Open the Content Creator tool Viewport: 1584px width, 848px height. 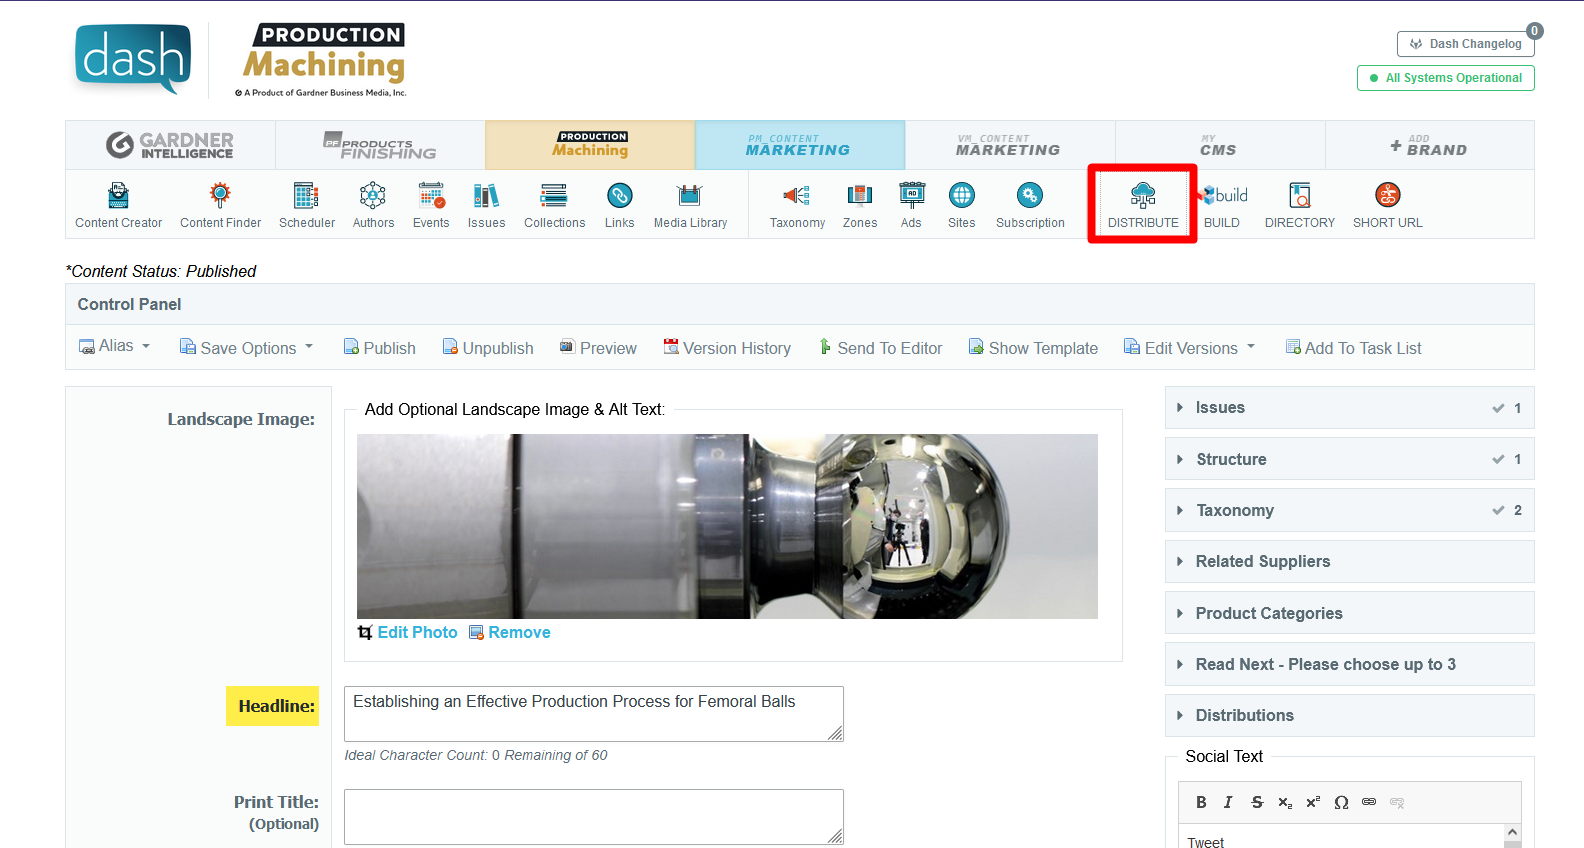tap(118, 205)
